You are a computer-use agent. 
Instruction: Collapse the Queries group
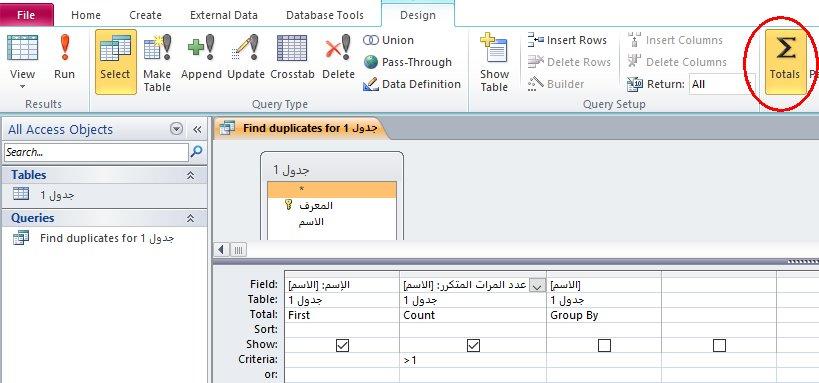coord(191,218)
